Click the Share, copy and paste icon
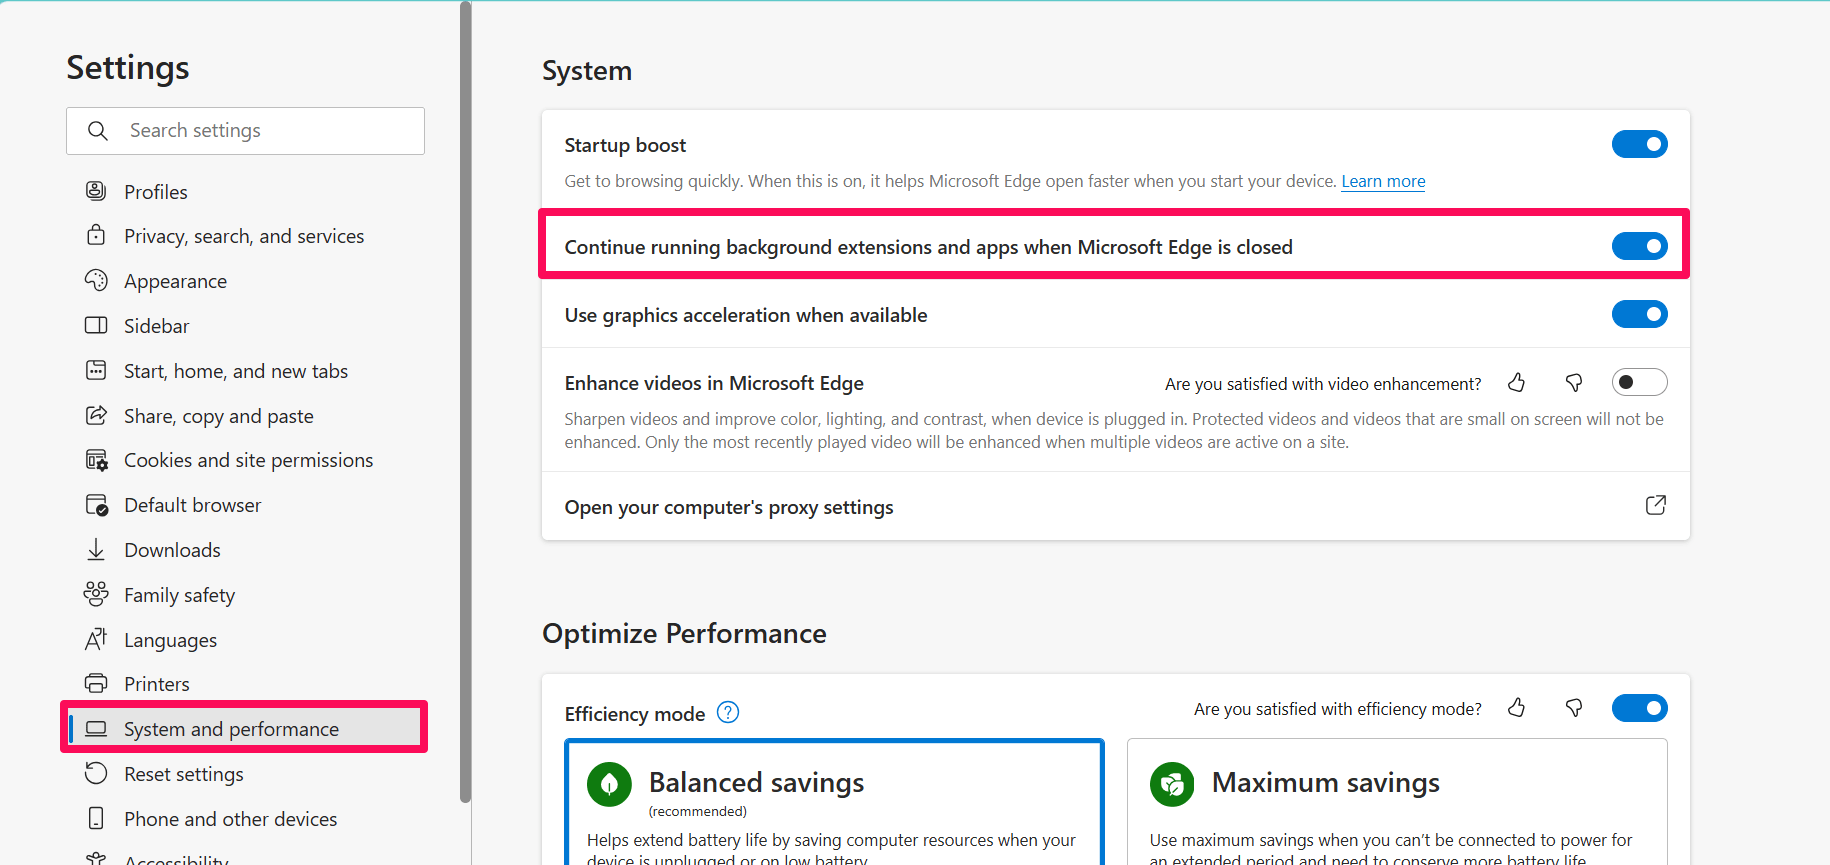1830x865 pixels. pos(96,415)
